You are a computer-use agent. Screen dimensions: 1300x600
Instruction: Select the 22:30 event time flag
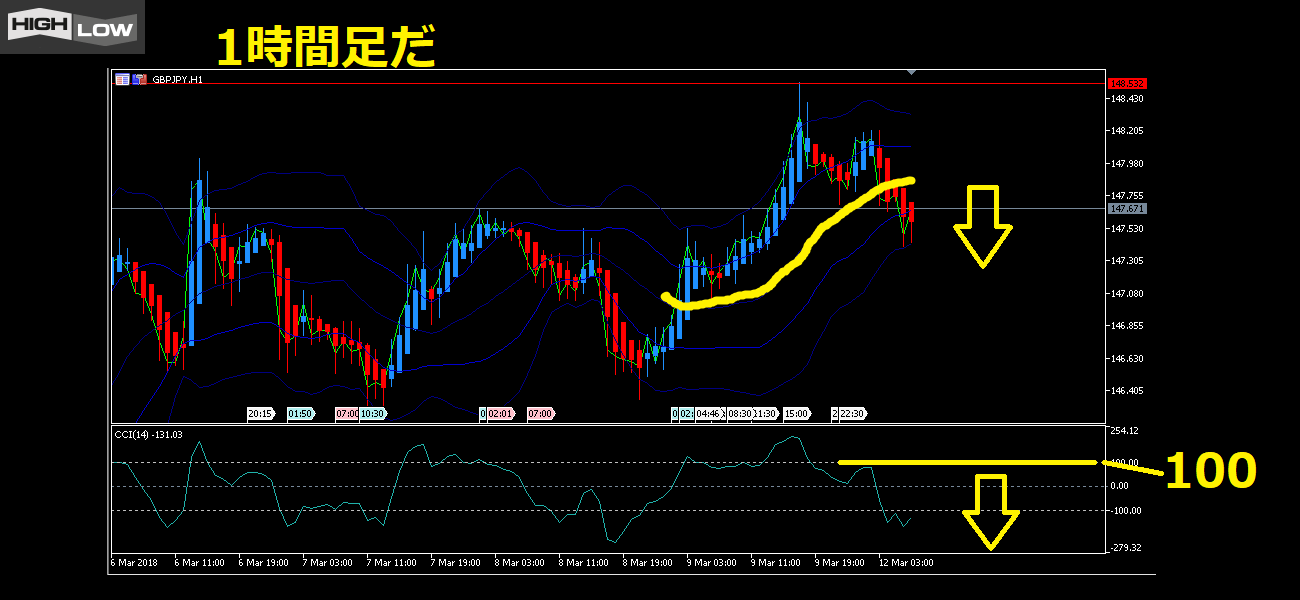[x=853, y=413]
